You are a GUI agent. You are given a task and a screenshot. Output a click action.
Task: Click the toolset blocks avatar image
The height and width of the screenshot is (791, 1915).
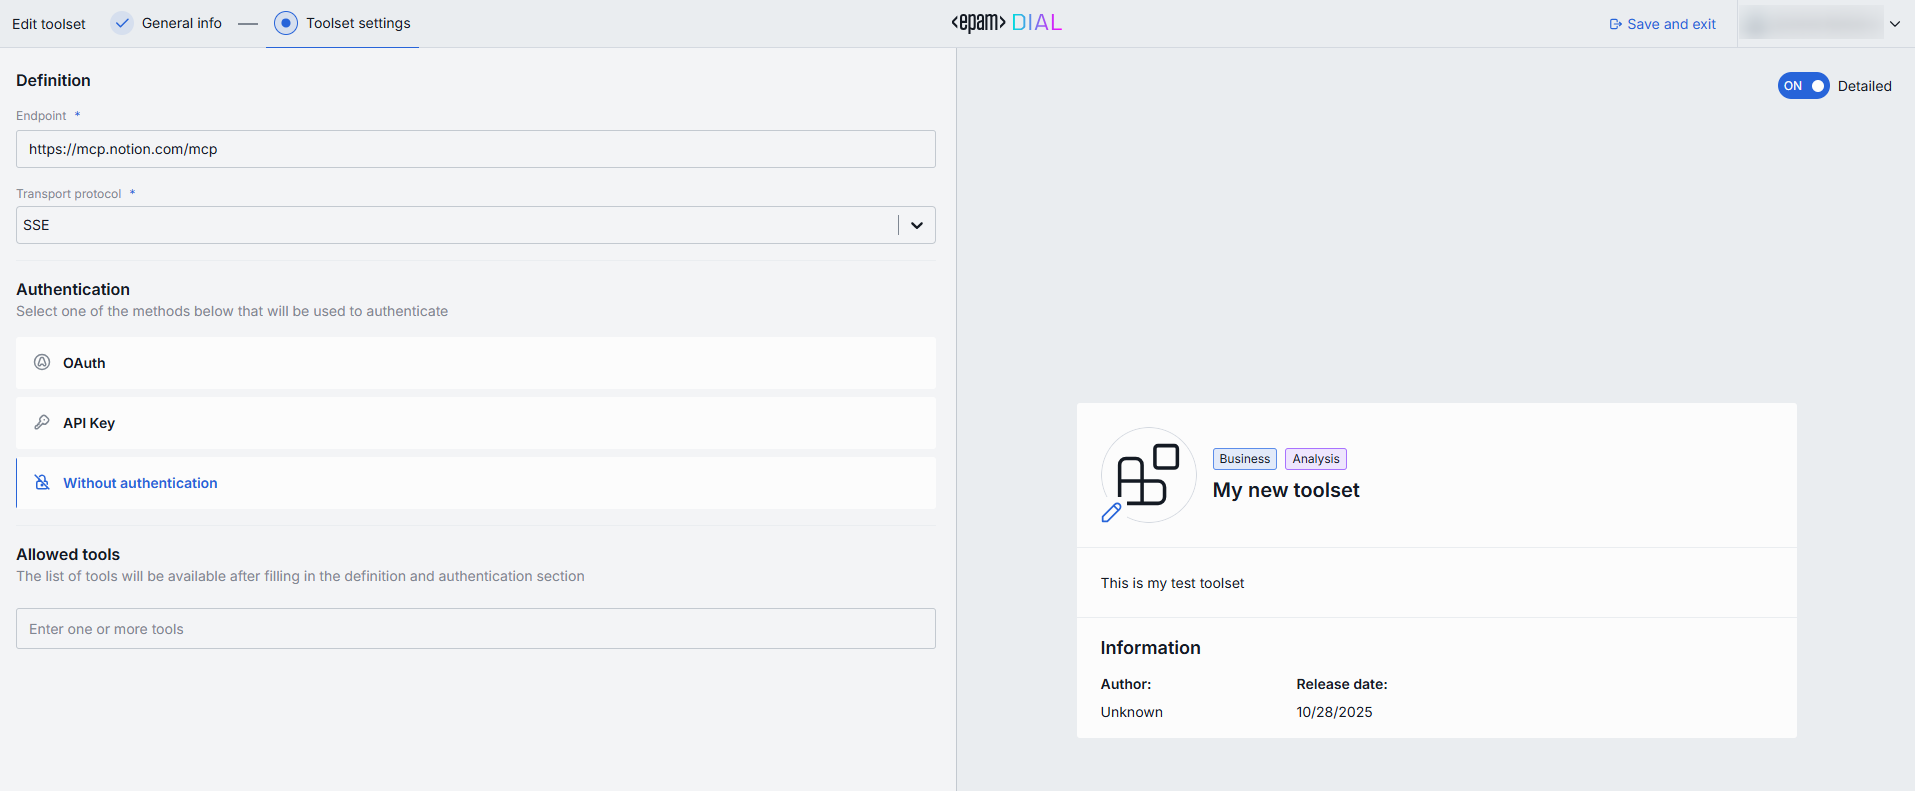1148,474
